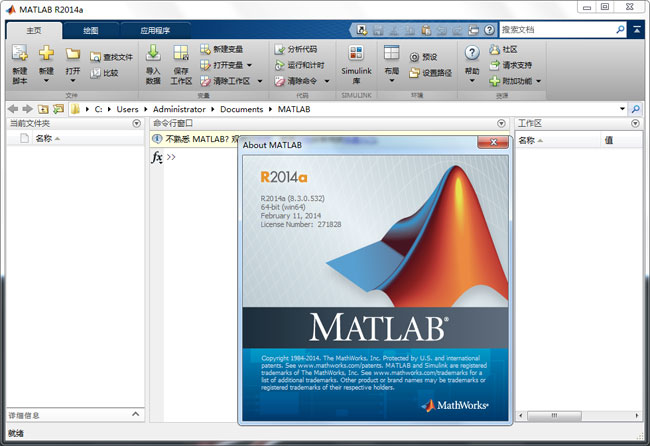
Task: Click Help icon in quick access toolbar
Action: [489, 30]
